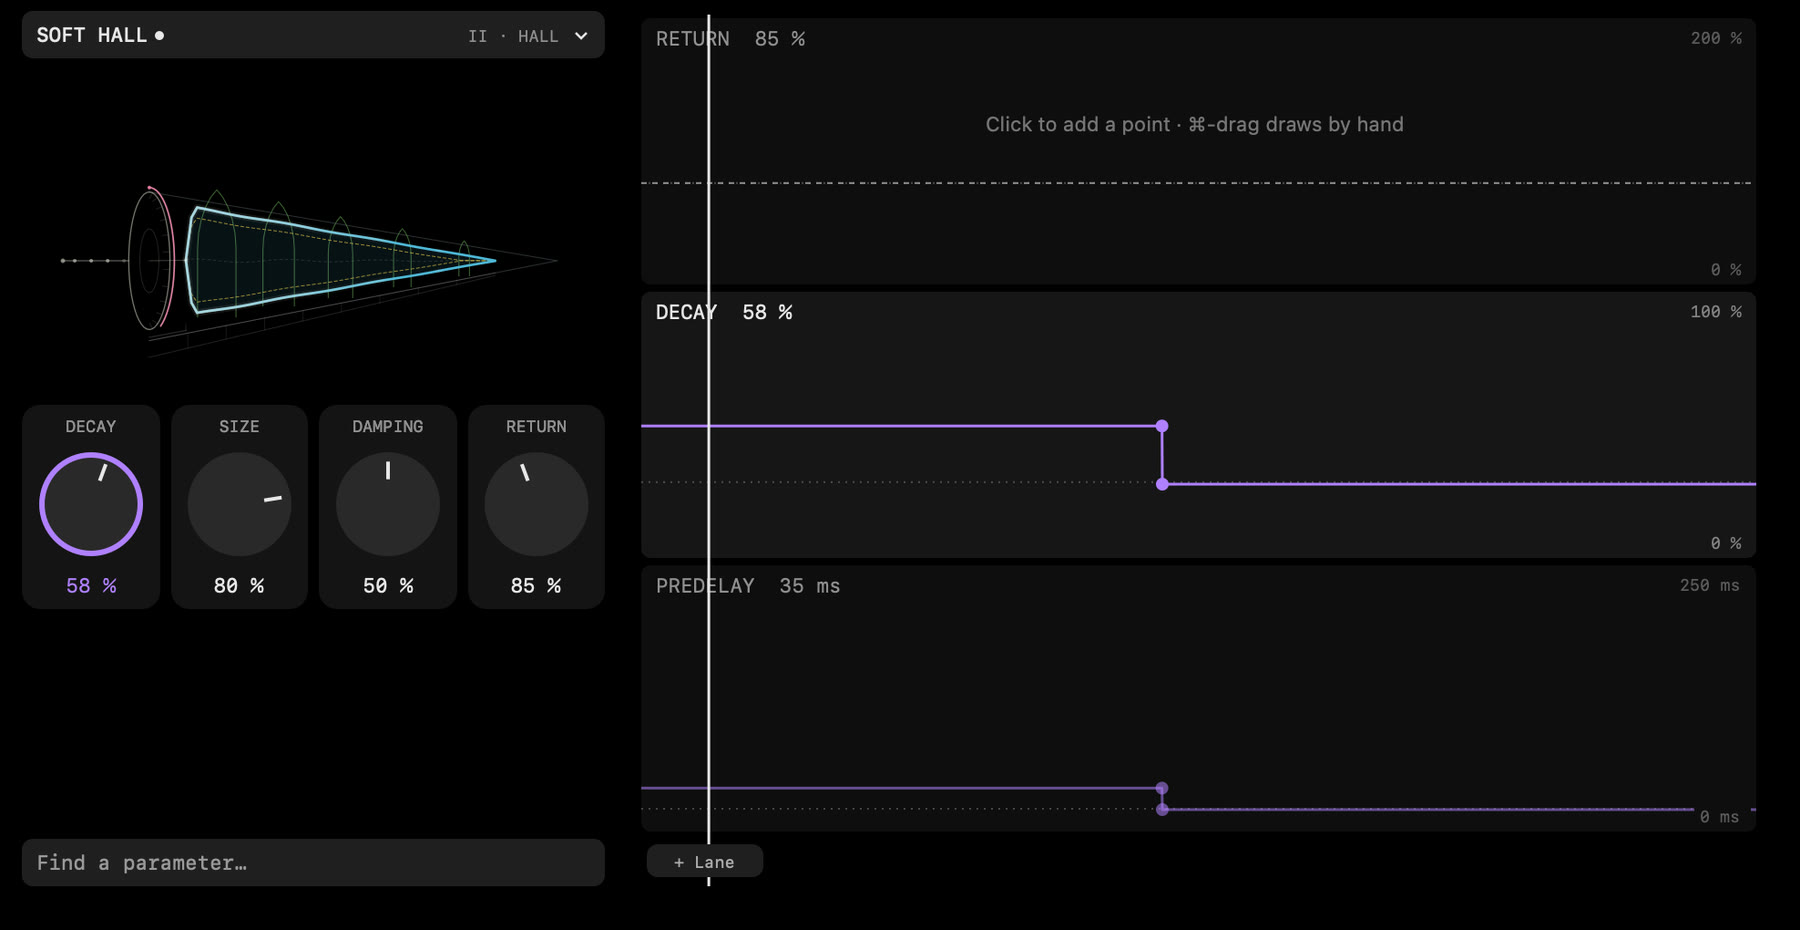The height and width of the screenshot is (930, 1800).
Task: Click the 50 % value under DAMPING knob
Action: coord(388,586)
